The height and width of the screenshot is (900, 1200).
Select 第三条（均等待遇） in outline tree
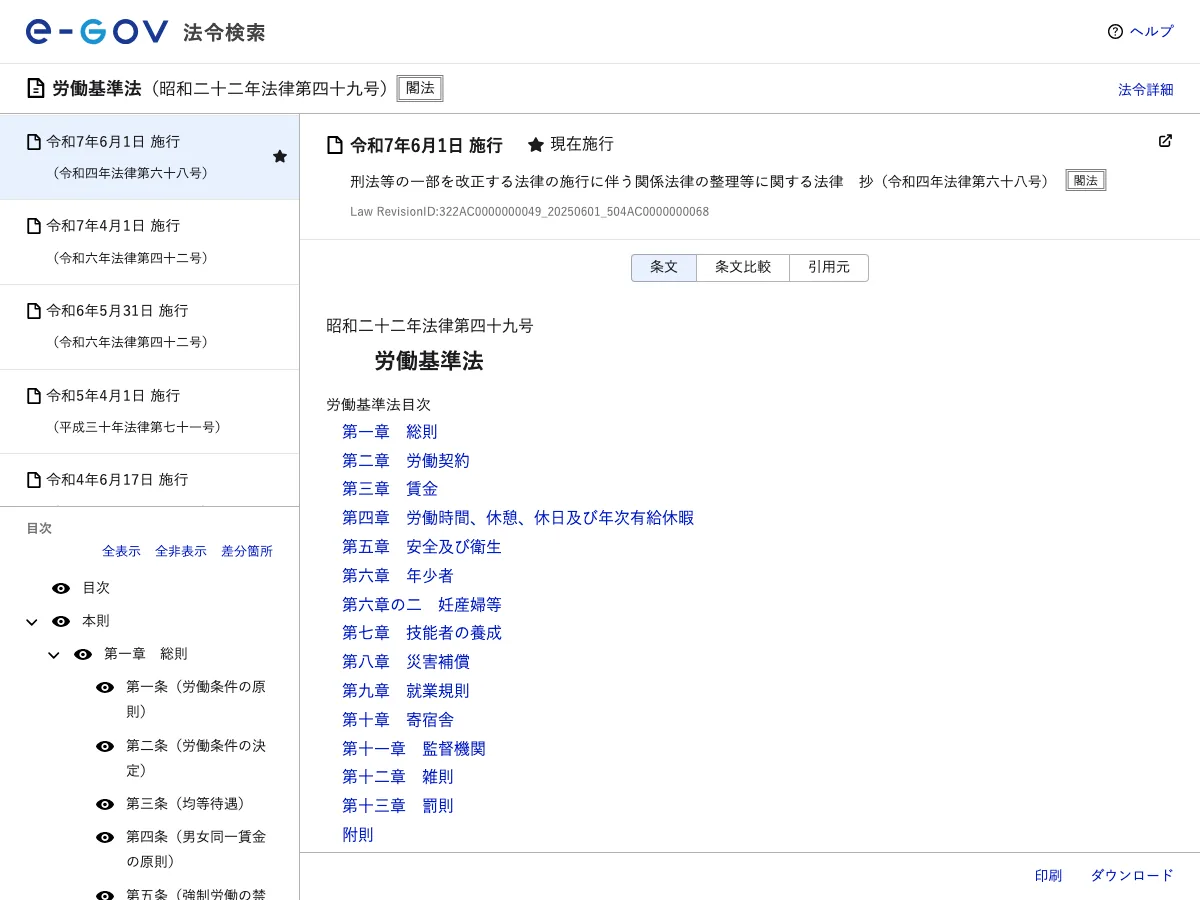pyautogui.click(x=186, y=804)
